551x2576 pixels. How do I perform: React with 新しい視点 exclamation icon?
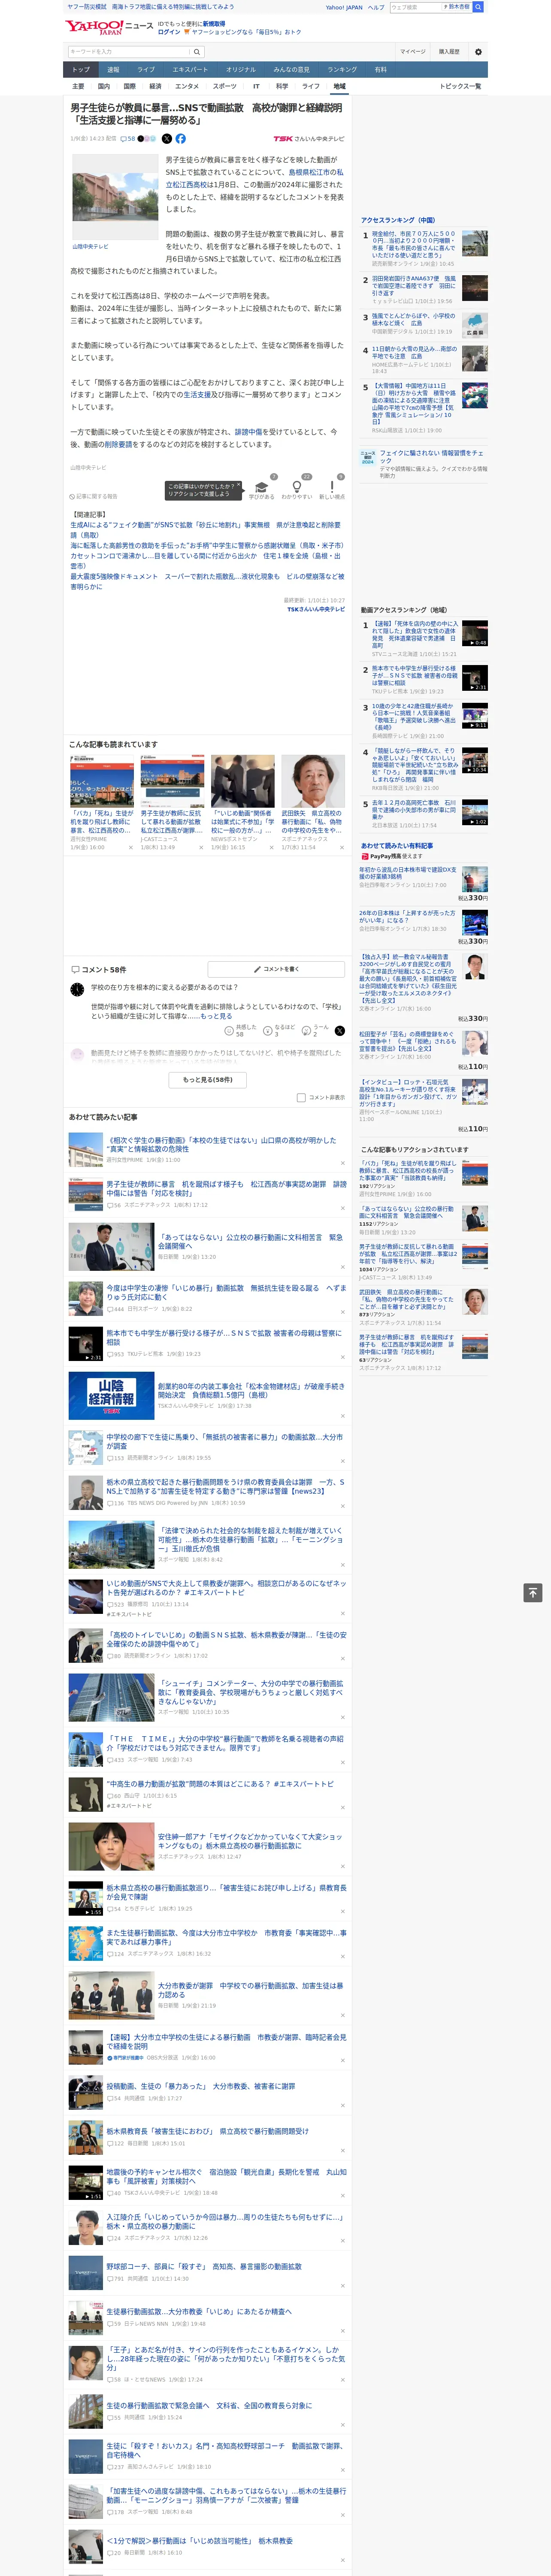point(332,487)
